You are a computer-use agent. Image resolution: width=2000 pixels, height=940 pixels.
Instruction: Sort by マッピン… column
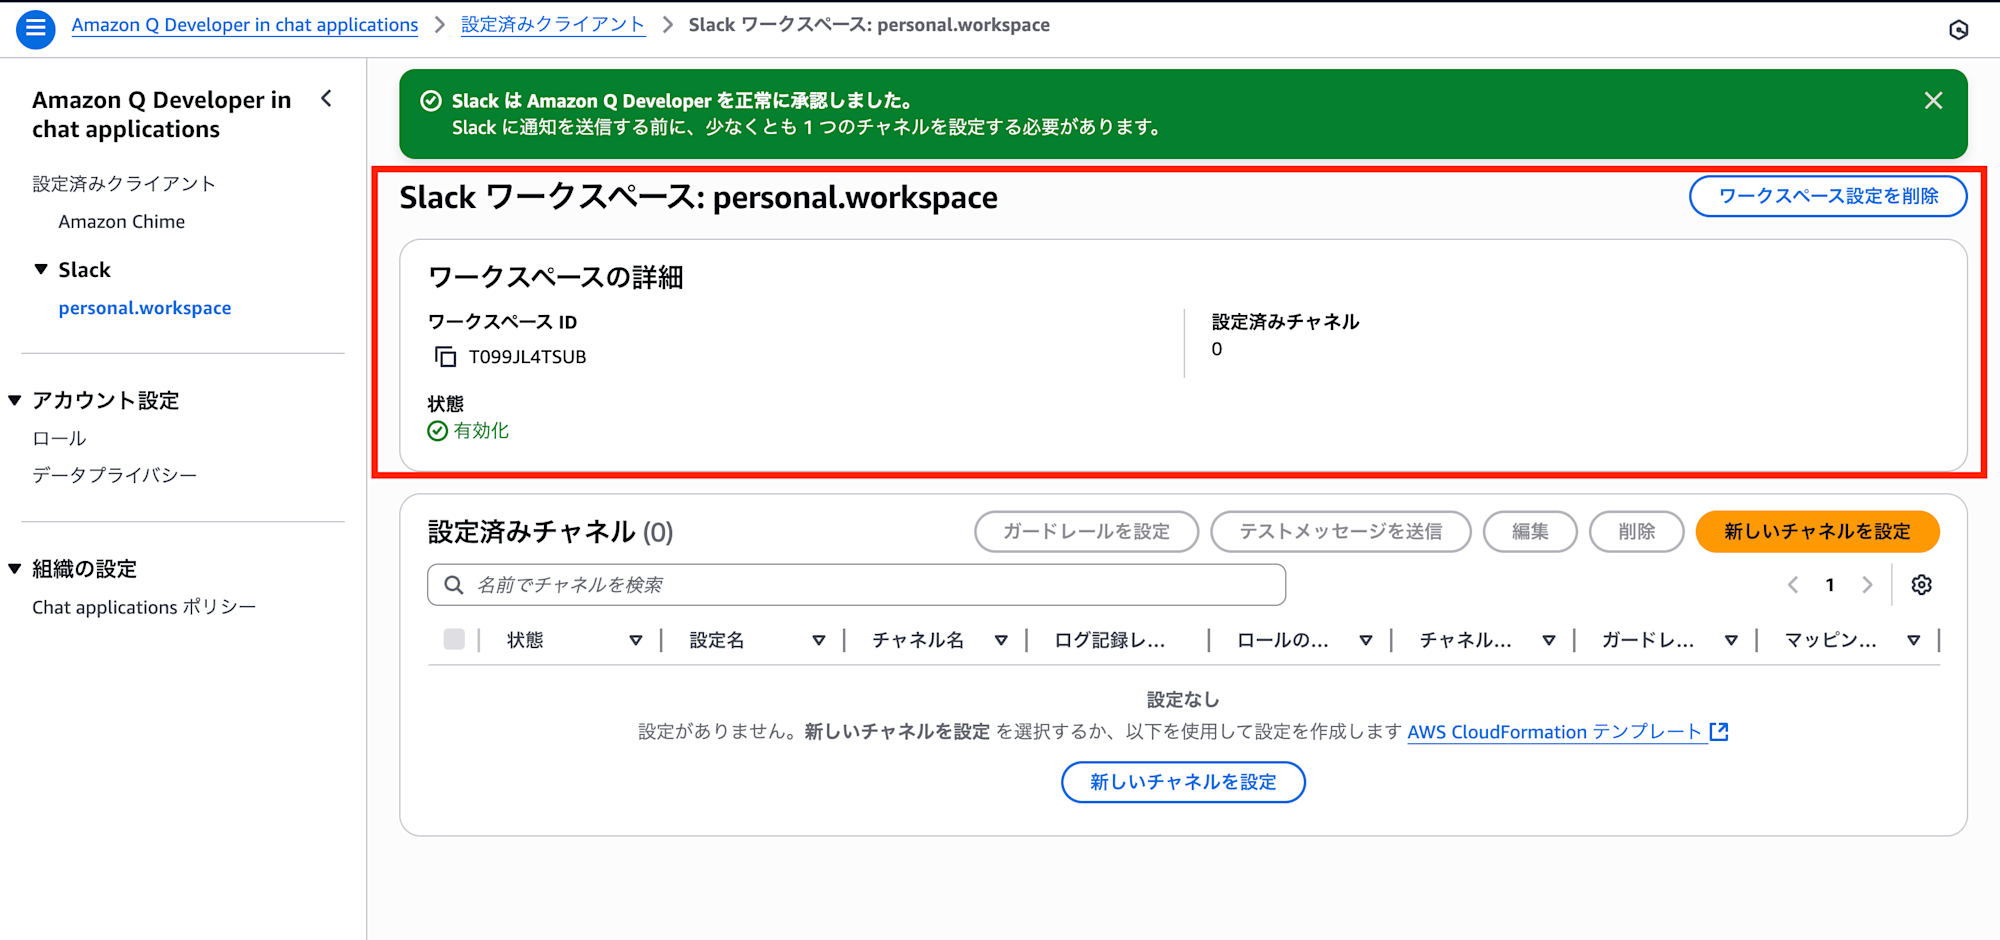[1913, 641]
